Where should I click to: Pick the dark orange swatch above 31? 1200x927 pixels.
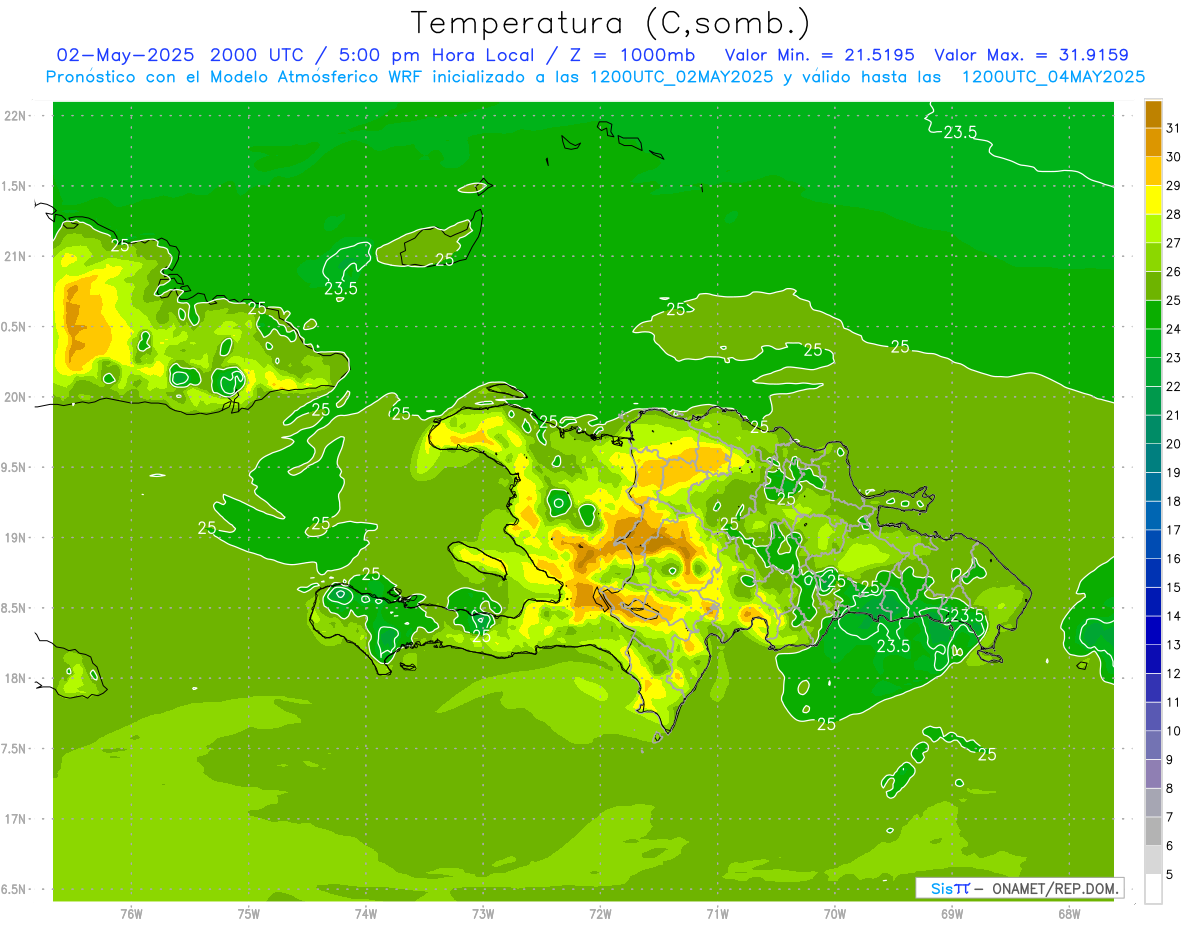pos(1153,114)
